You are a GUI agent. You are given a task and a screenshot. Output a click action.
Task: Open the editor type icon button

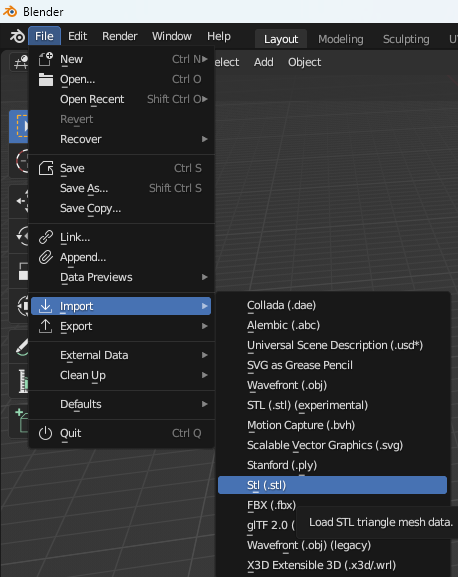(x=20, y=62)
